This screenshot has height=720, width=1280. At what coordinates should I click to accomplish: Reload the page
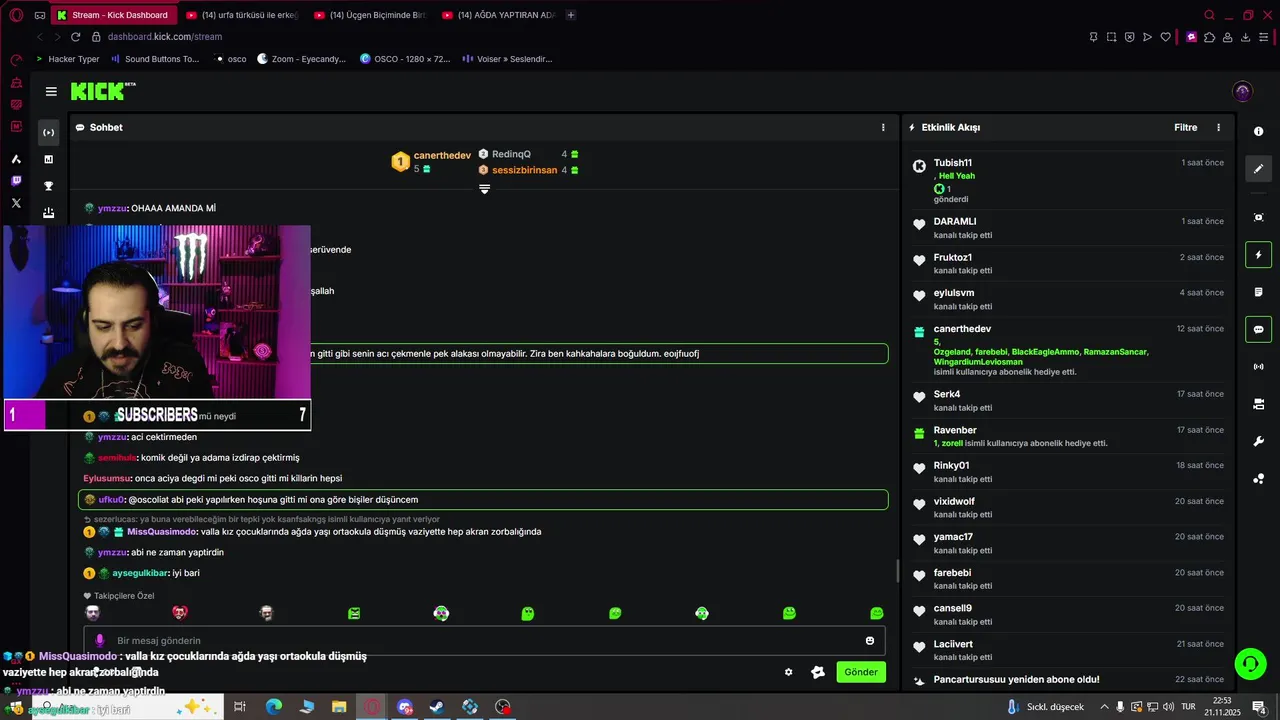click(77, 37)
